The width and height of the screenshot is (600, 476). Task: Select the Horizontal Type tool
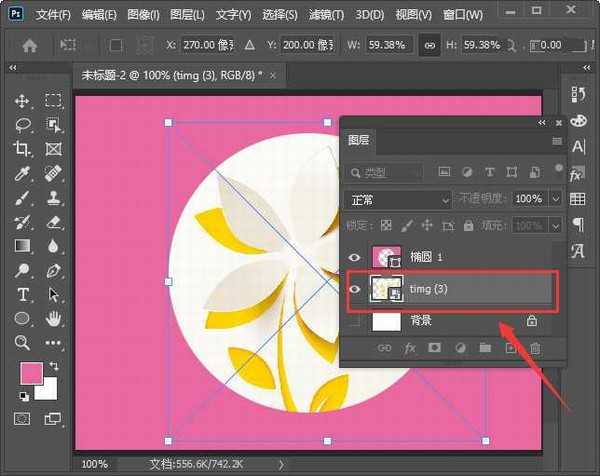23,294
